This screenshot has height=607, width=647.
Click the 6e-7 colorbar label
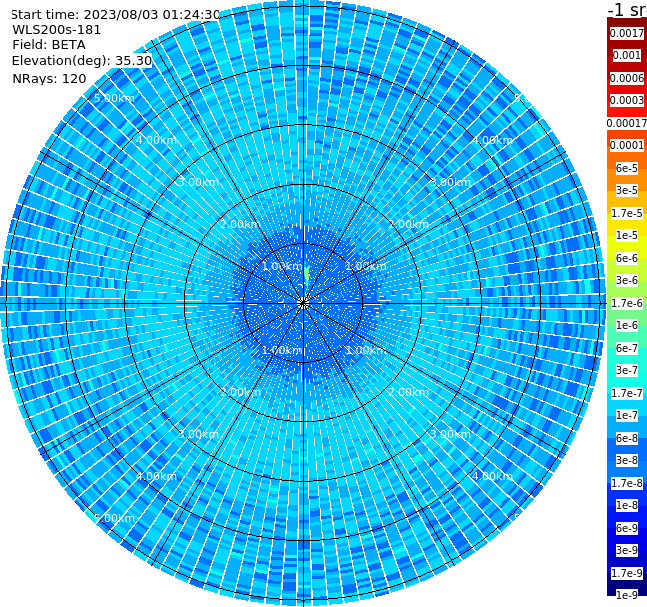tap(627, 348)
